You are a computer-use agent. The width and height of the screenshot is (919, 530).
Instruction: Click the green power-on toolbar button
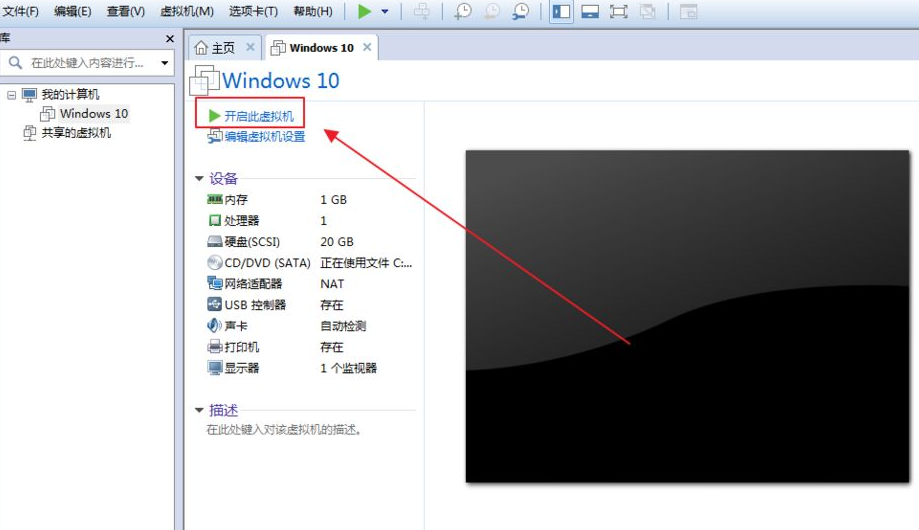coord(365,12)
